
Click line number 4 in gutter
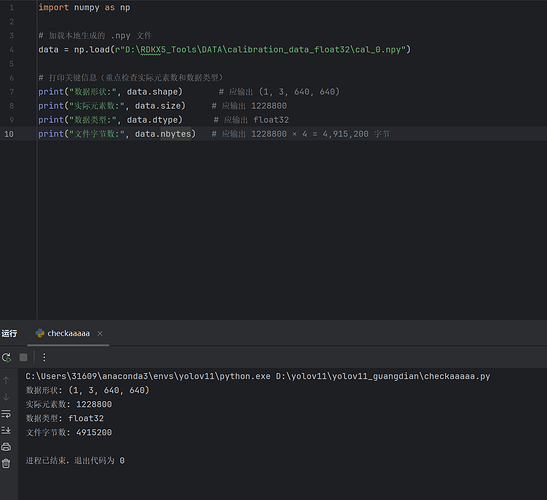coord(12,50)
